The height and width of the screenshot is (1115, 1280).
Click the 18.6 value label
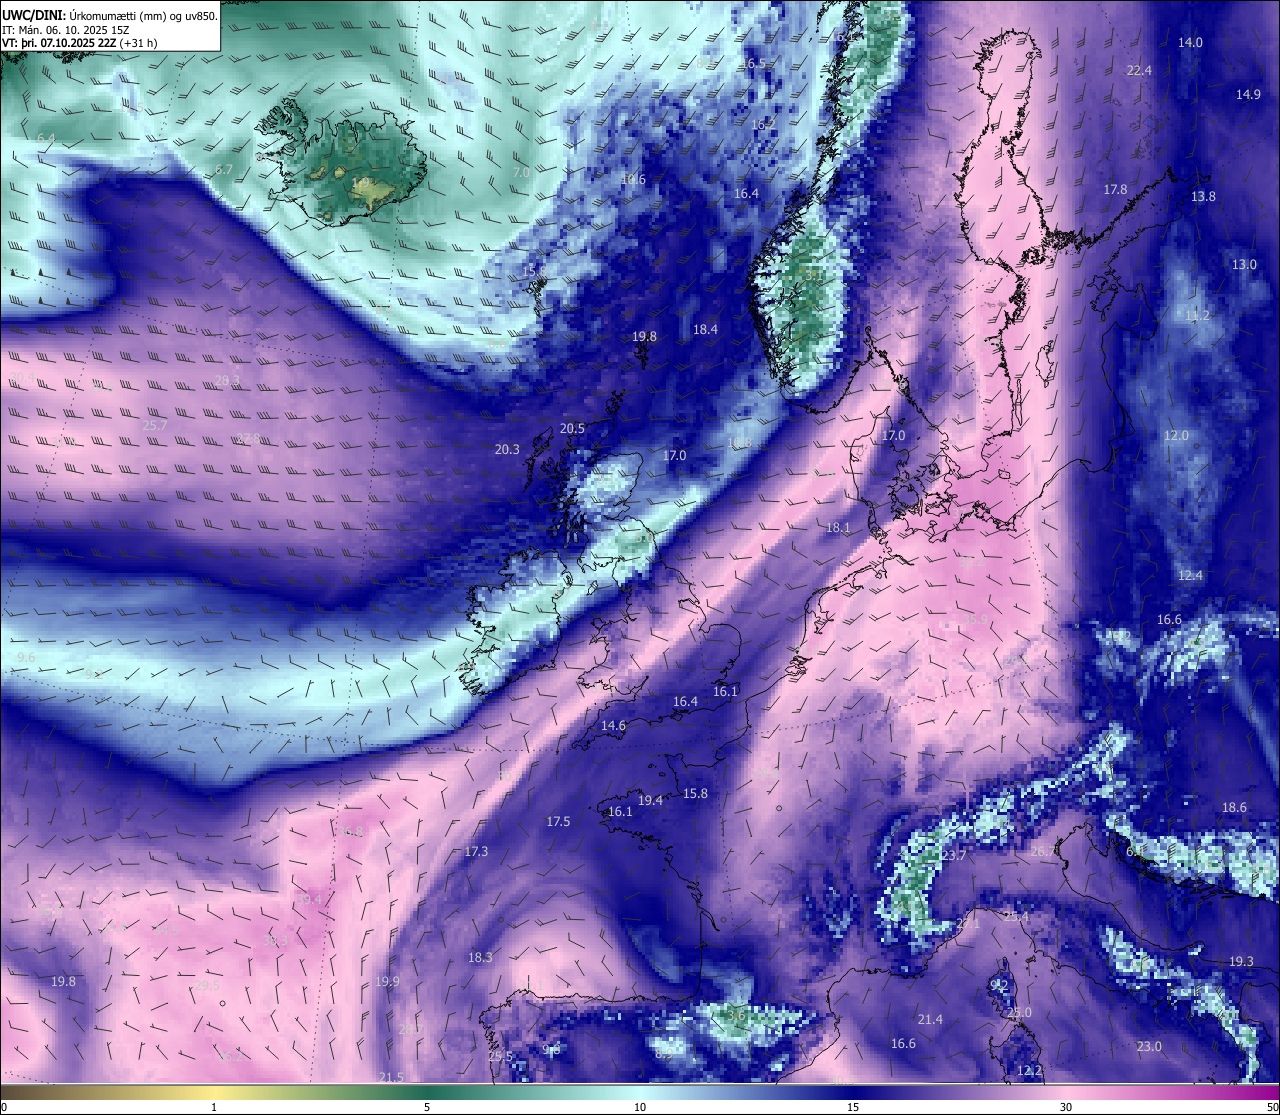1234,808
